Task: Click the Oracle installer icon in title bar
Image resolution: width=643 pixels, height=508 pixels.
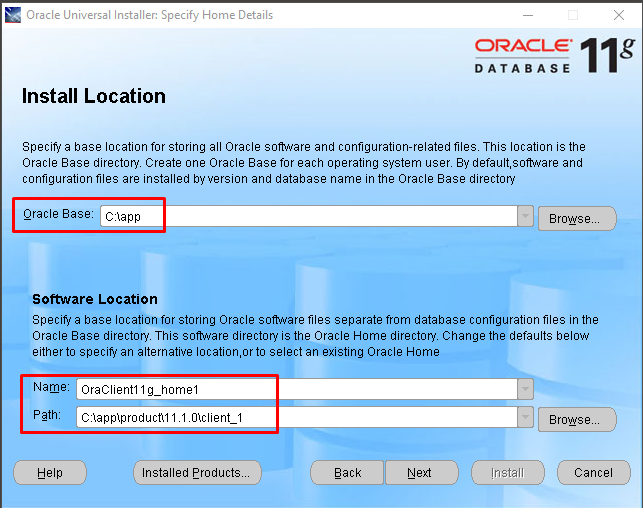Action: (x=12, y=15)
